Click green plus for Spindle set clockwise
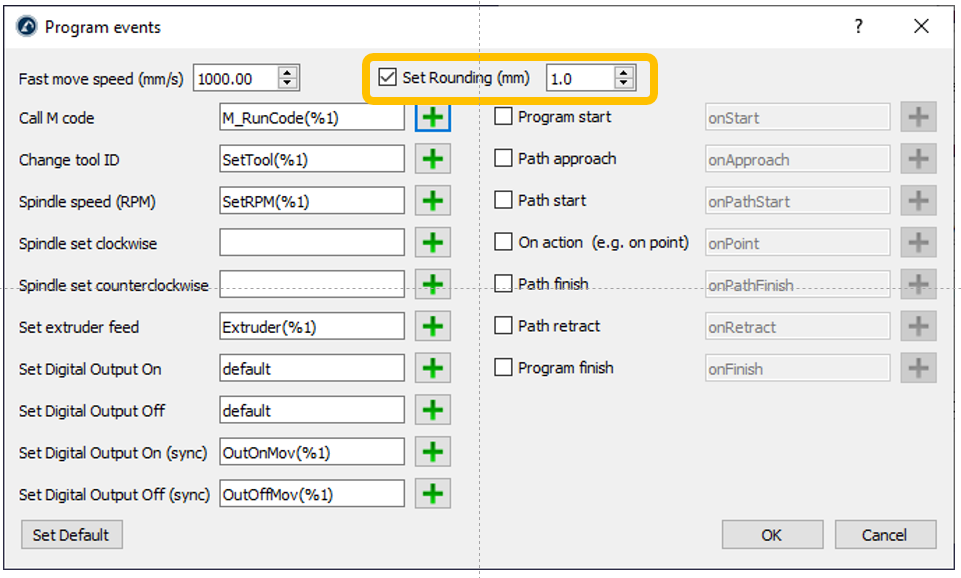The width and height of the screenshot is (961, 578). tap(432, 243)
